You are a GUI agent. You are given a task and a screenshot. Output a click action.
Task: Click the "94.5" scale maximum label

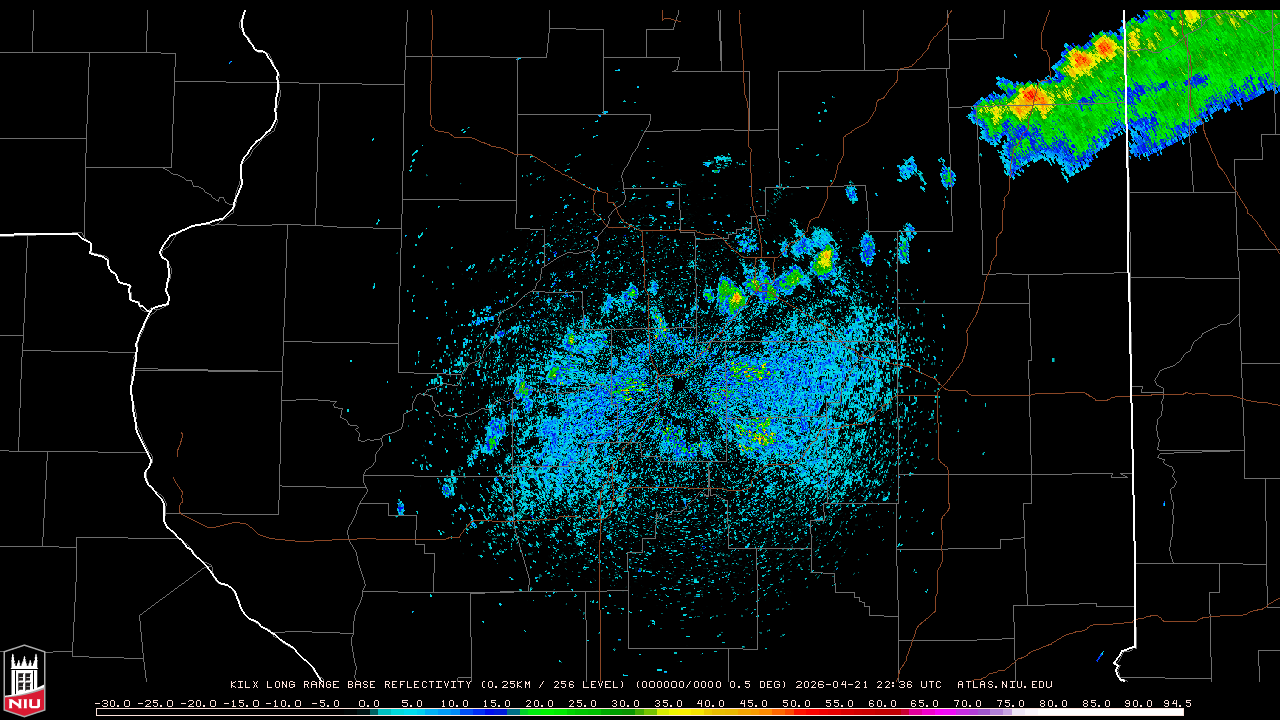pyautogui.click(x=1177, y=703)
